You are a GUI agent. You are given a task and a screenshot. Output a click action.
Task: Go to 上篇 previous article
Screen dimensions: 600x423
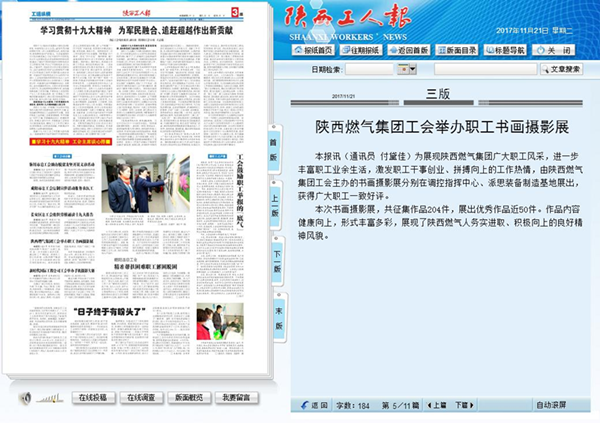(x=437, y=405)
